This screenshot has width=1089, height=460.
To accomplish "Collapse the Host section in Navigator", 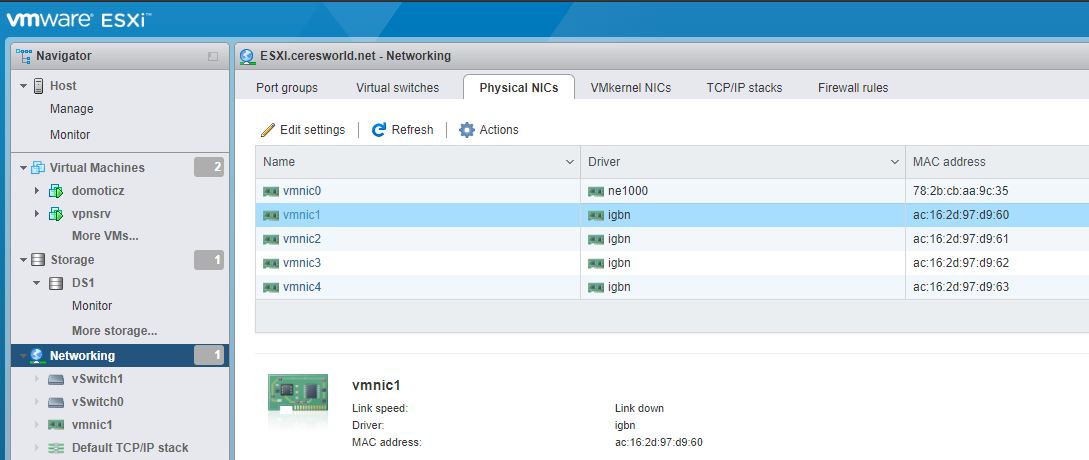I will [x=24, y=86].
